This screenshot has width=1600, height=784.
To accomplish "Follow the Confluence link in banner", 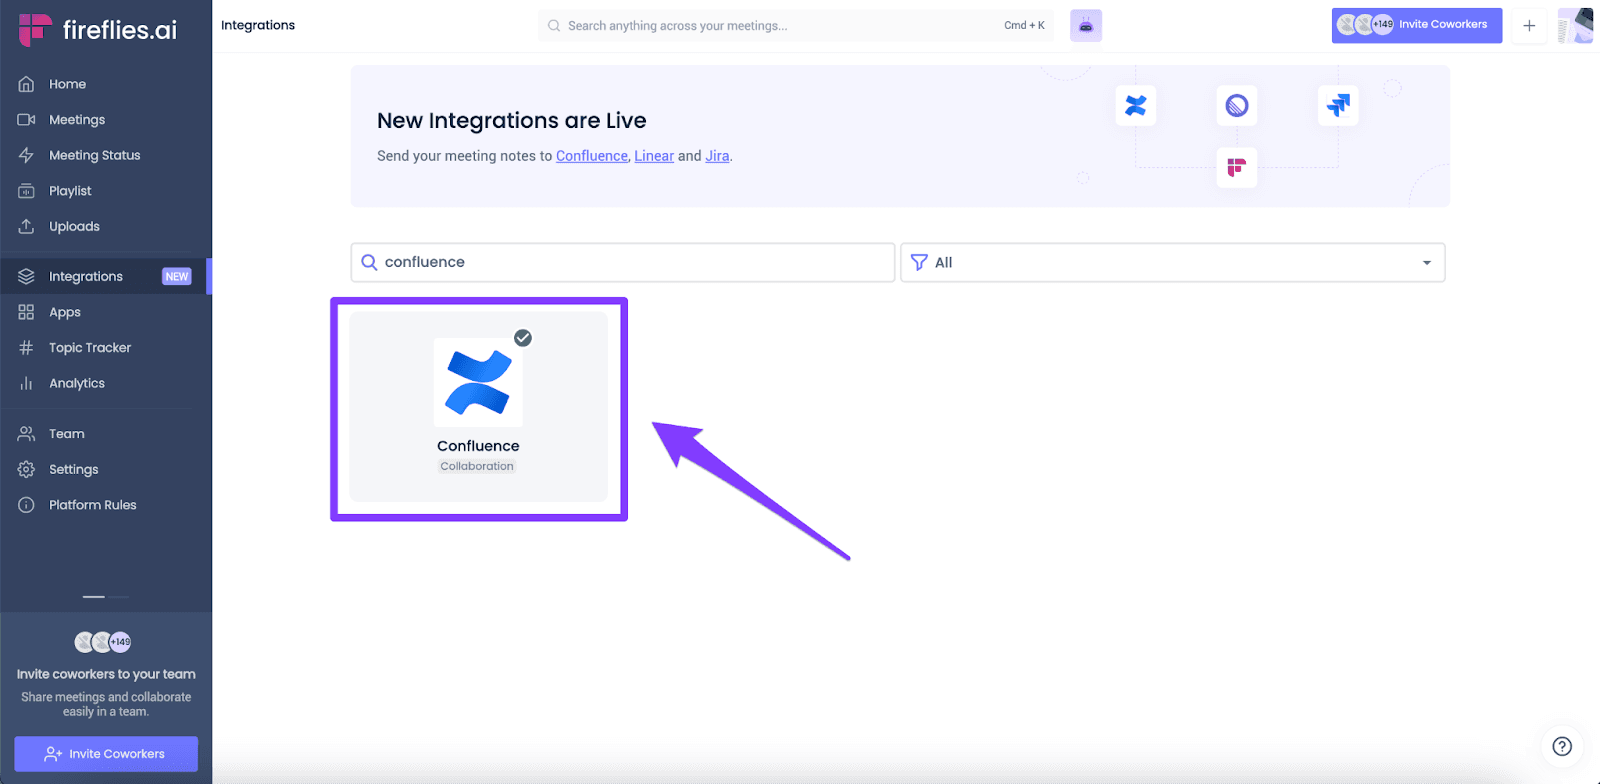I will [x=592, y=156].
